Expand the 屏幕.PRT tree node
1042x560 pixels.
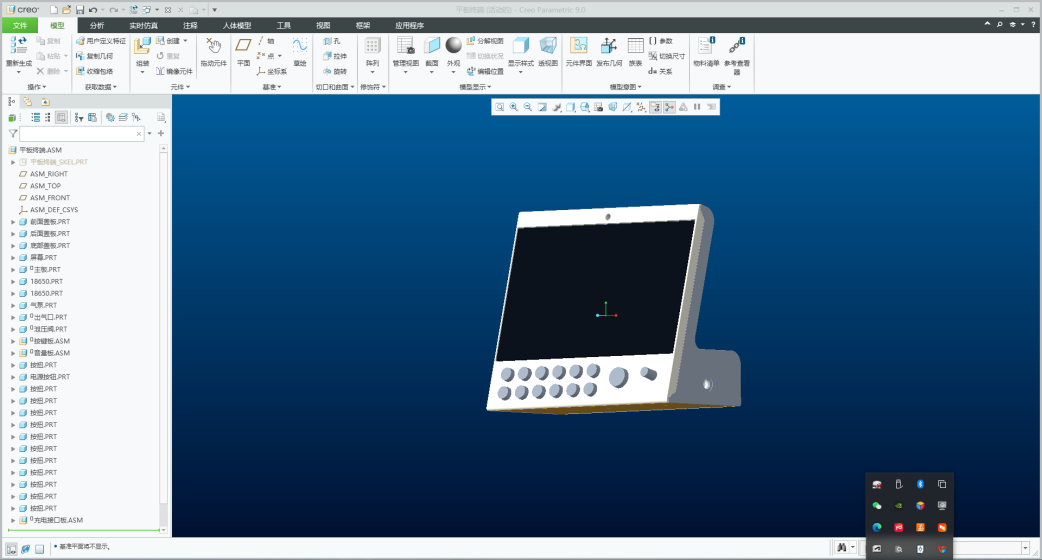click(x=13, y=258)
